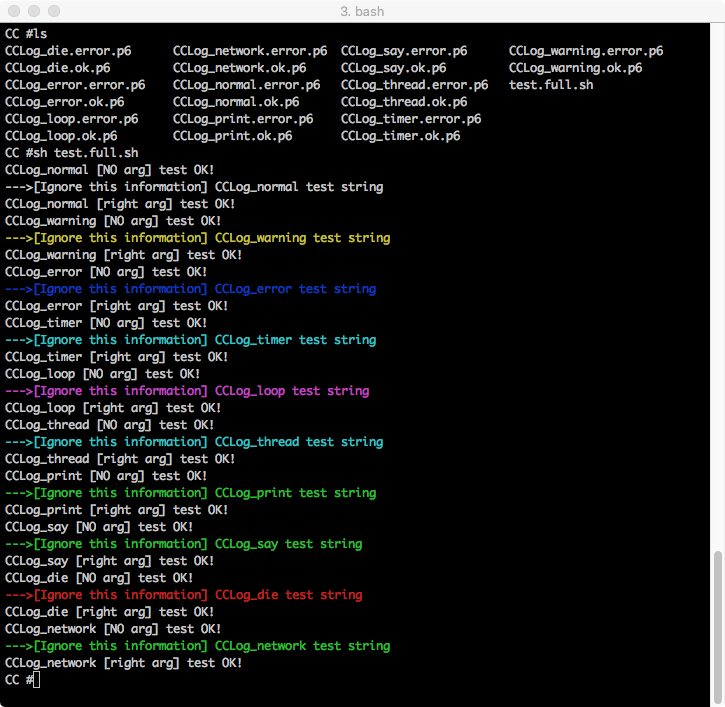The height and width of the screenshot is (707, 725).
Task: Click 'CCLog_error [right arg] test OK!' line
Action: (117, 306)
